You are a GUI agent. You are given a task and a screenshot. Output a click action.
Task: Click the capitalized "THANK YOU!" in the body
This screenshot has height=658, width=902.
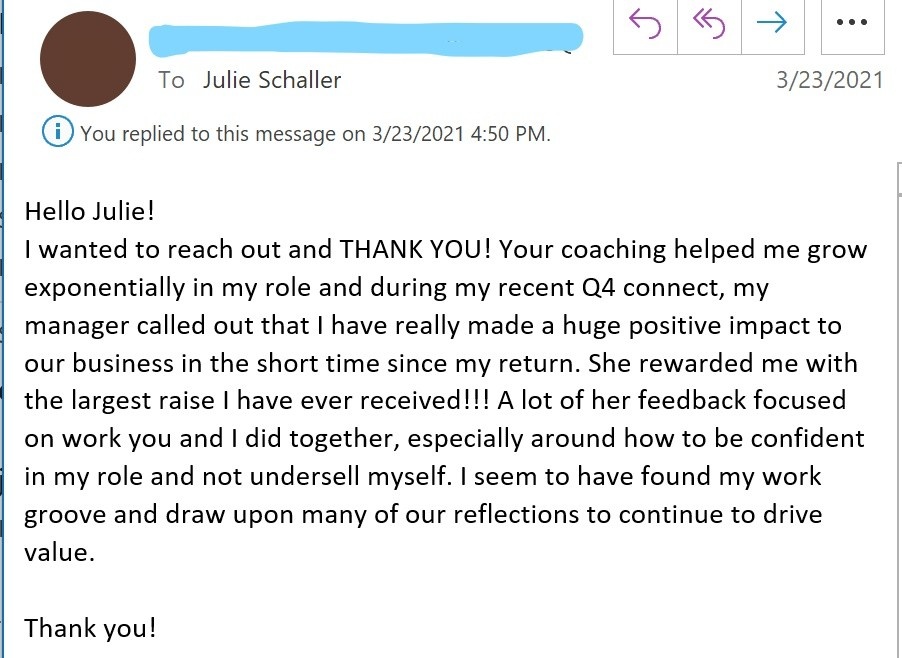pos(415,250)
